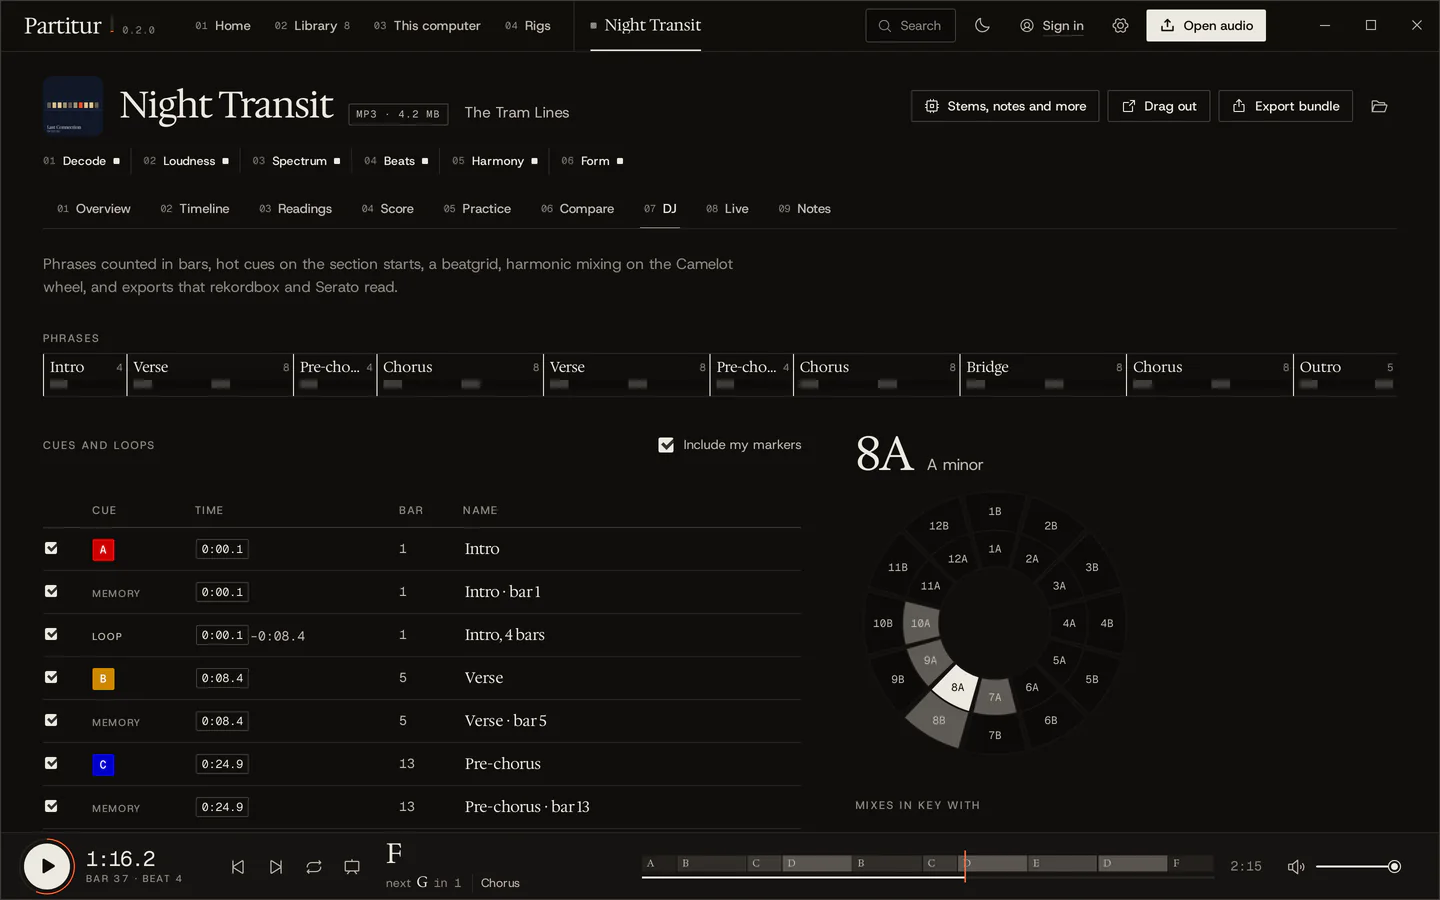Screen dimensions: 1440x900
Task: Open settings via the gear icon
Action: coord(1120,26)
